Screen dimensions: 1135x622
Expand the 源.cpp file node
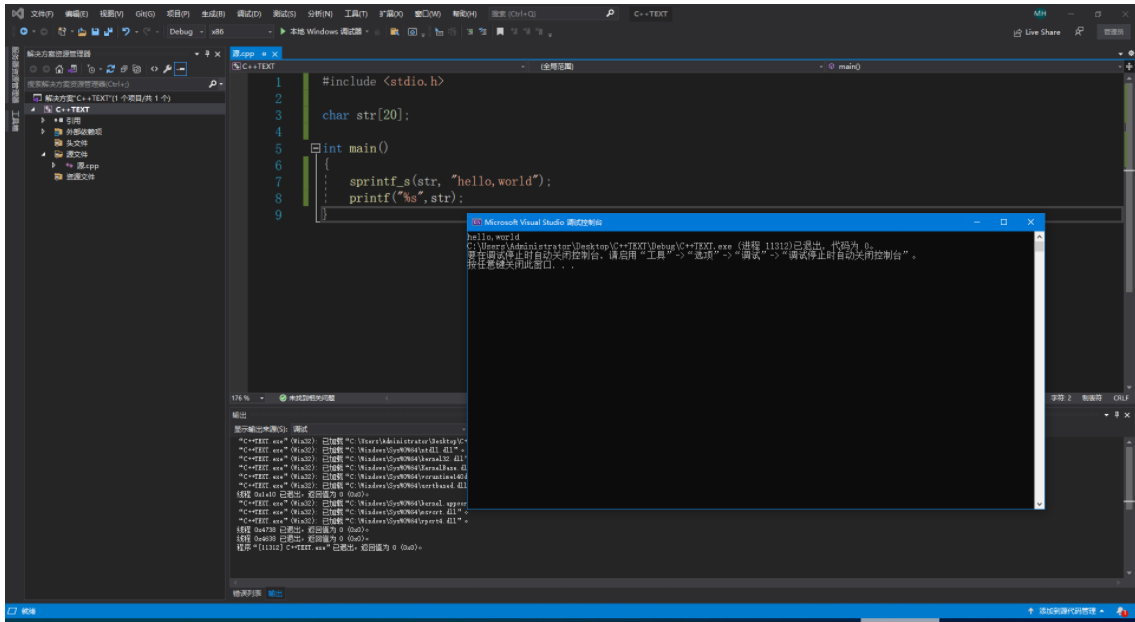pos(54,165)
